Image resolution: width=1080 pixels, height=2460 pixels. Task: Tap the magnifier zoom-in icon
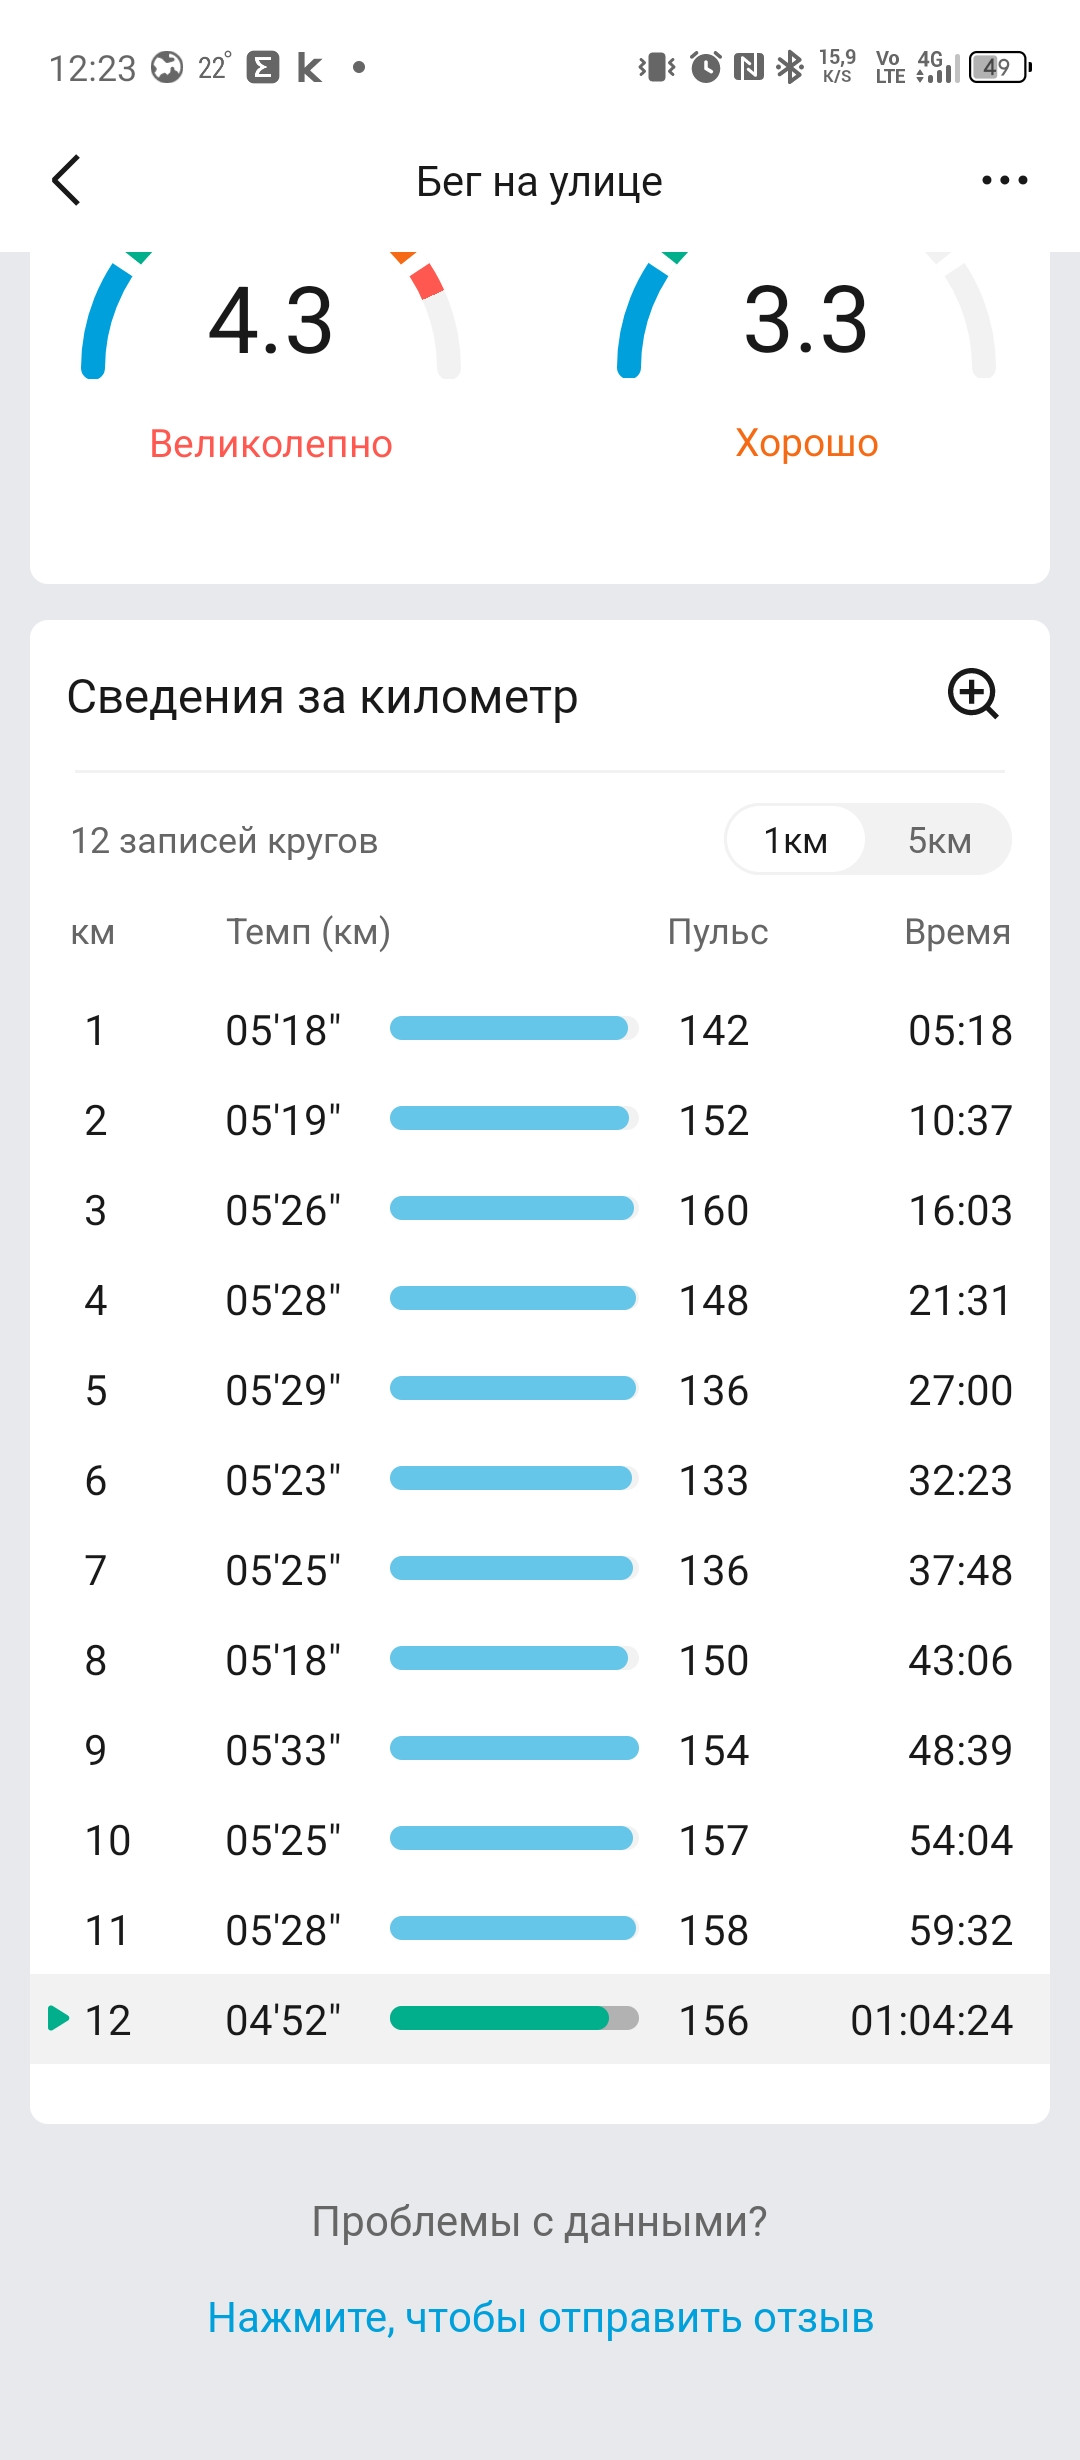point(973,694)
